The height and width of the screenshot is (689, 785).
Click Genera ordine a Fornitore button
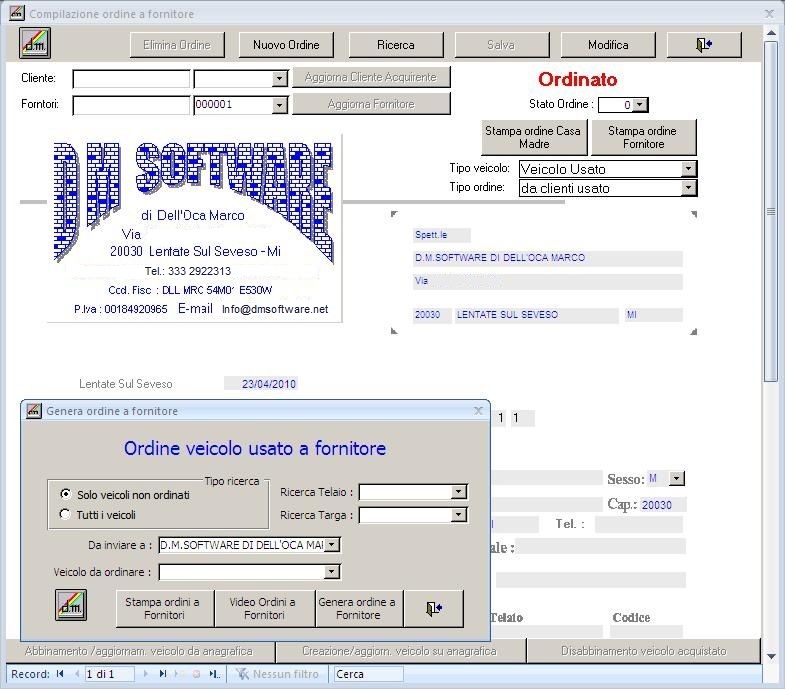pos(358,608)
